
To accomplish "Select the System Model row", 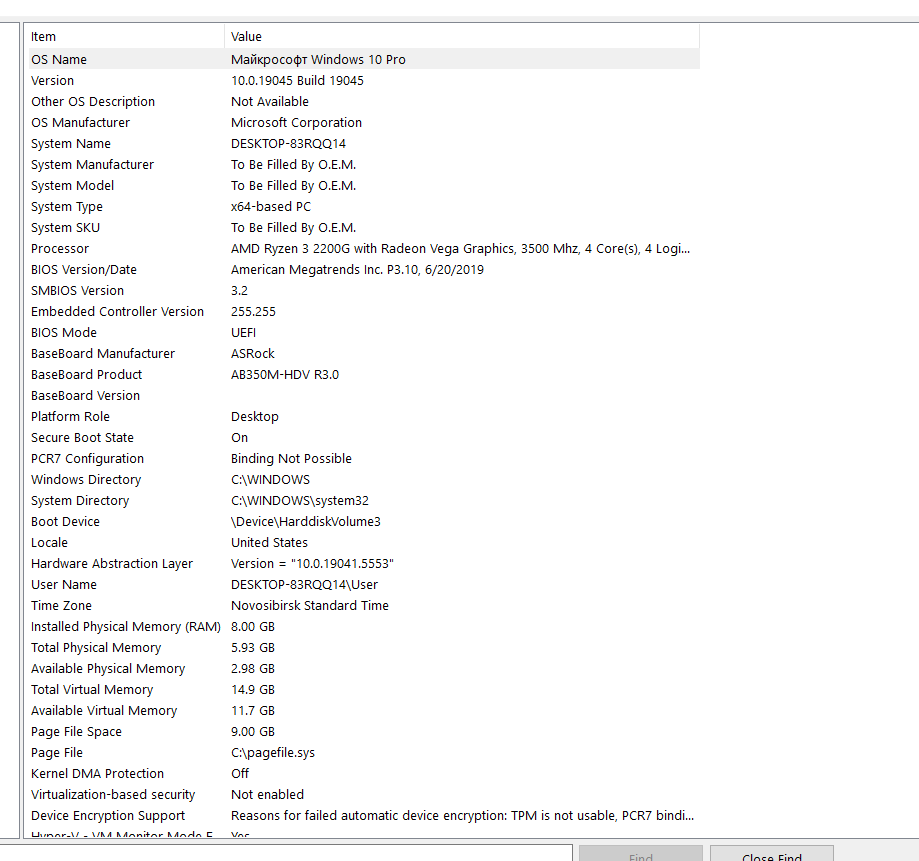I will click(364, 186).
